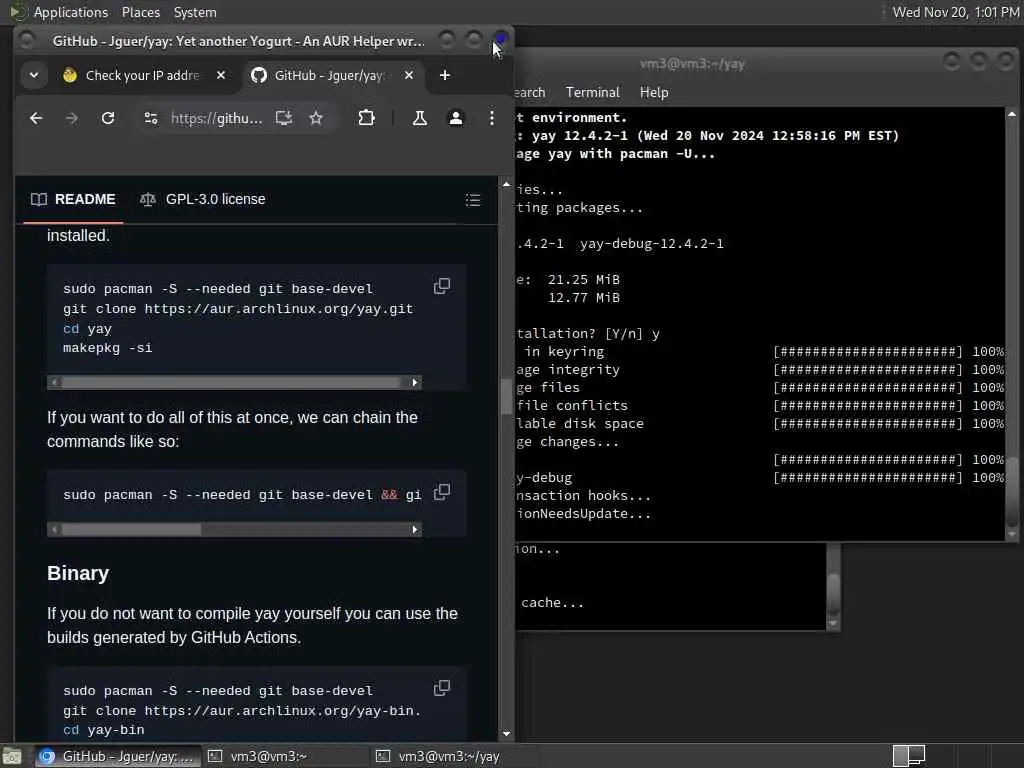Go back to the previous page
The image size is (1024, 768).
(36, 118)
